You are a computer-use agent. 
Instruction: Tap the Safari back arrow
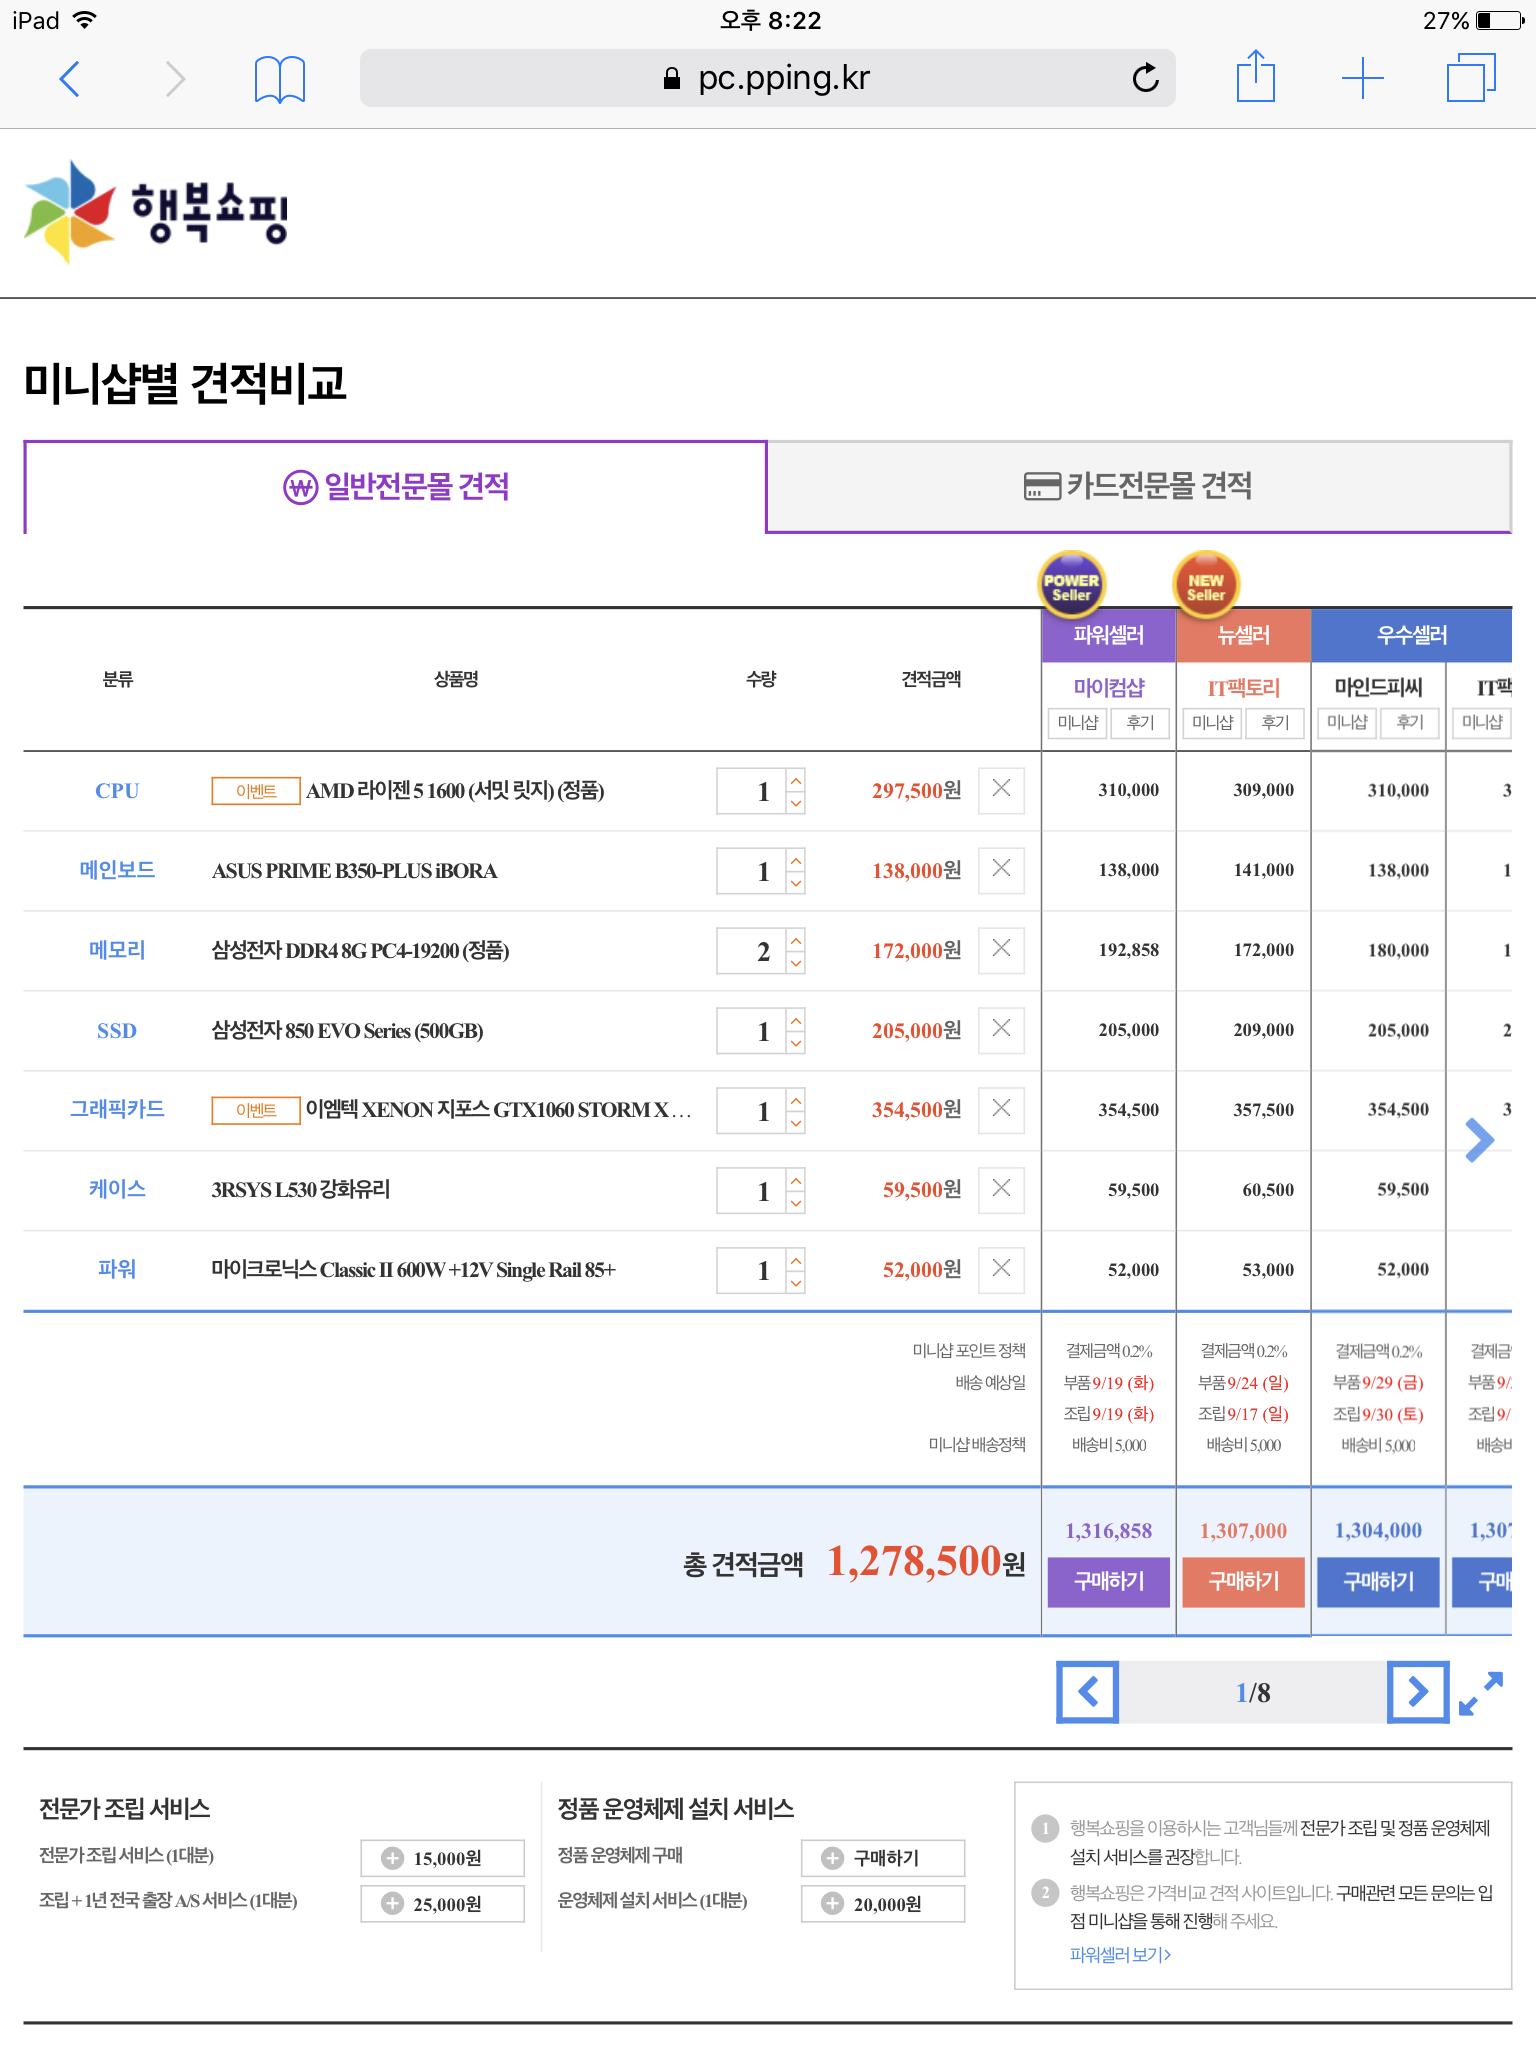(69, 78)
